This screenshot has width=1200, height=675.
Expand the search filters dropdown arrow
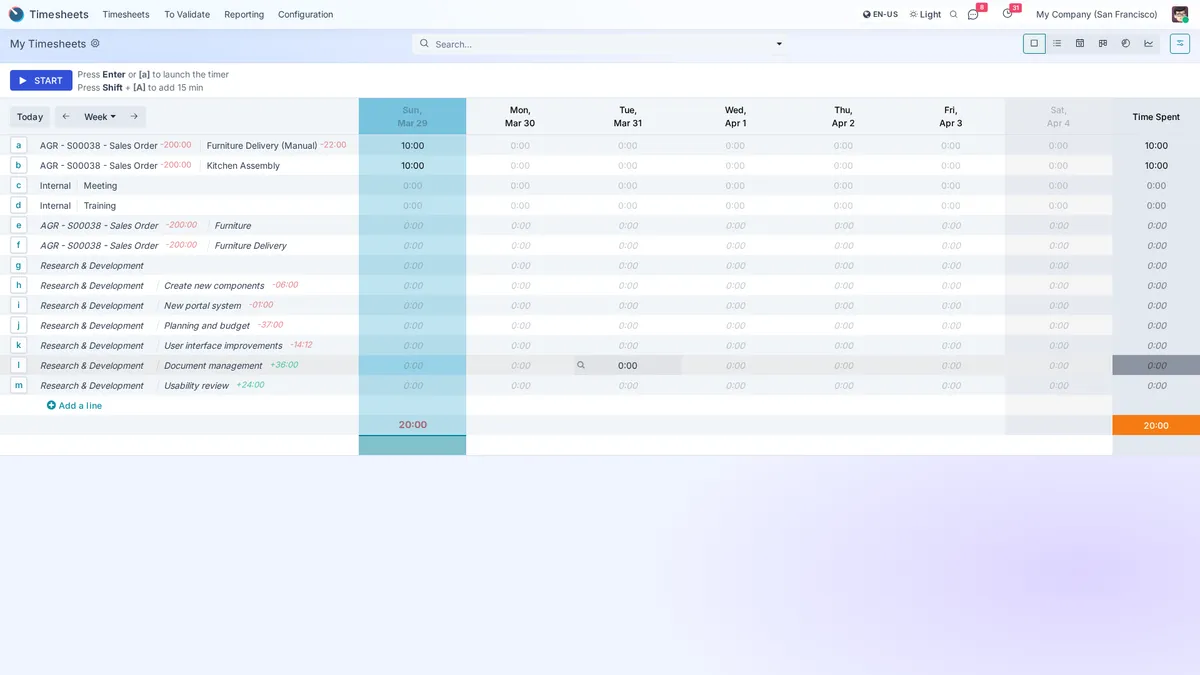click(779, 43)
